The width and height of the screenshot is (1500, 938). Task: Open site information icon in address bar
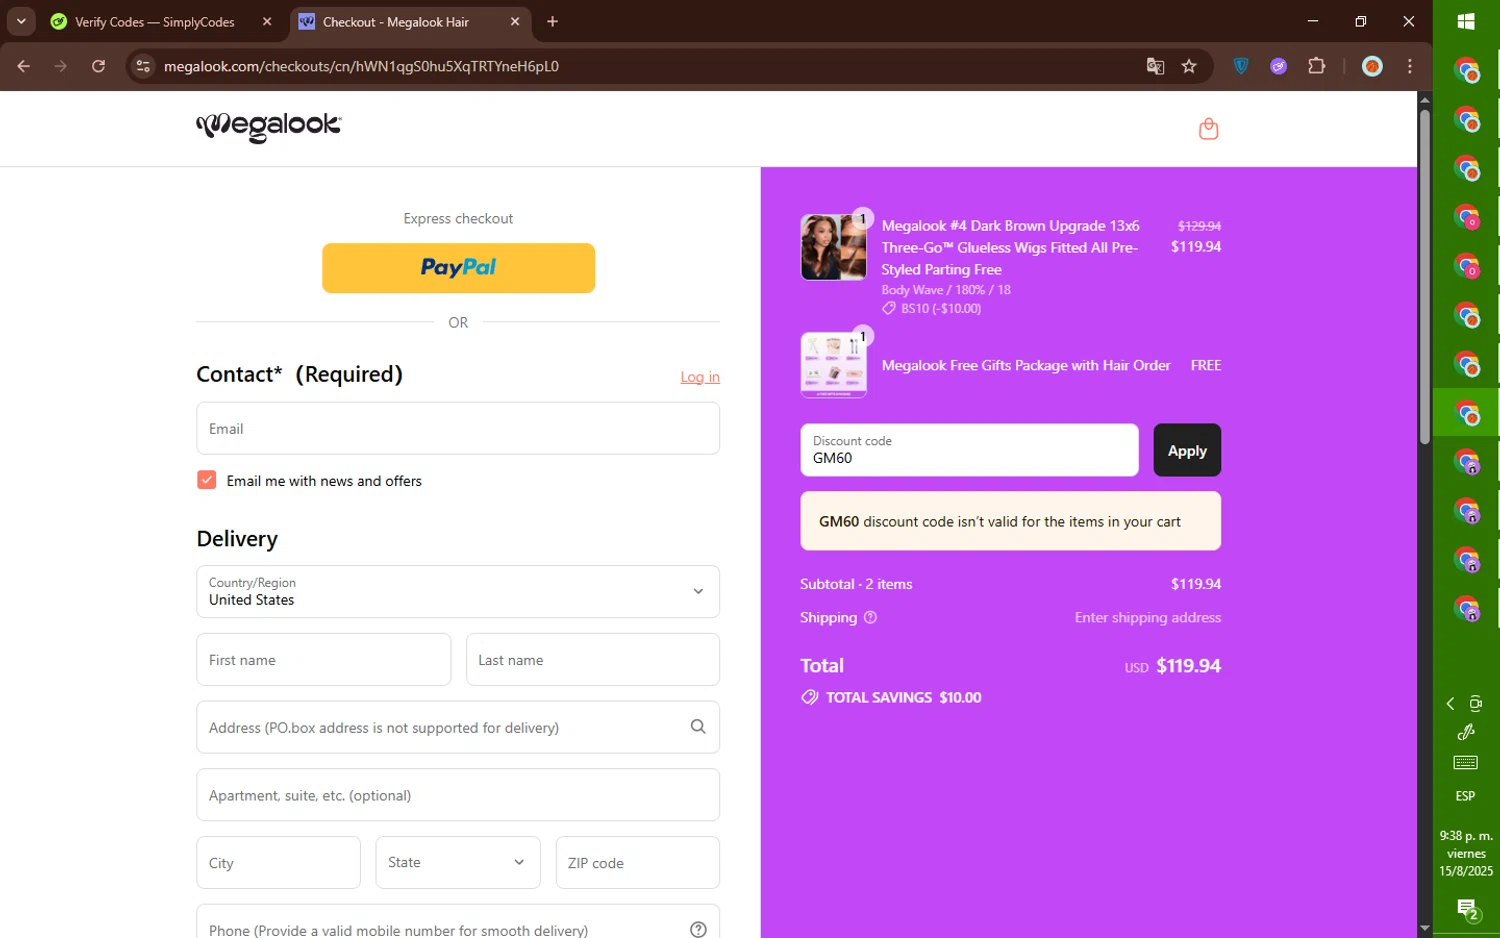pyautogui.click(x=143, y=66)
